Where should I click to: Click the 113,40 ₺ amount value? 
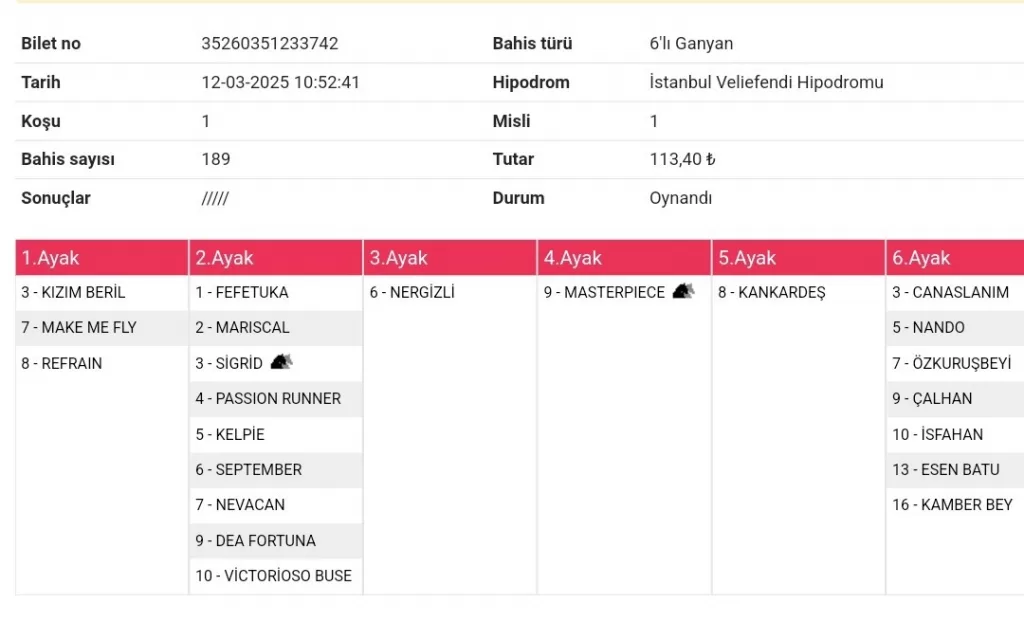click(x=683, y=160)
